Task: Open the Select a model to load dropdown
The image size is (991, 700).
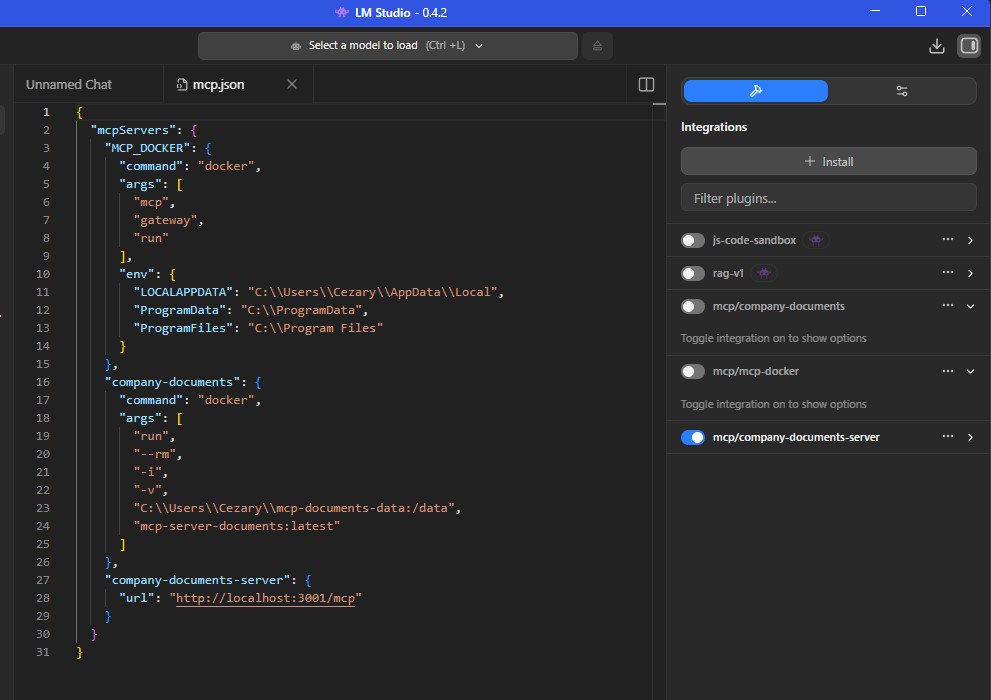Action: (x=387, y=46)
